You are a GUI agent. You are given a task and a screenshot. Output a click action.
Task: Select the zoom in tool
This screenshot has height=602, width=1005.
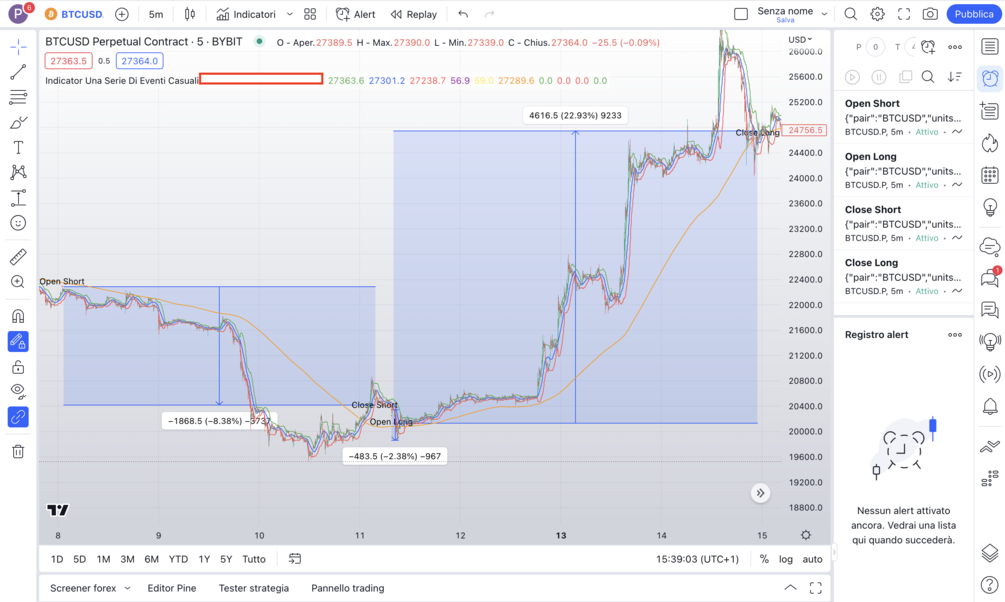[x=18, y=282]
